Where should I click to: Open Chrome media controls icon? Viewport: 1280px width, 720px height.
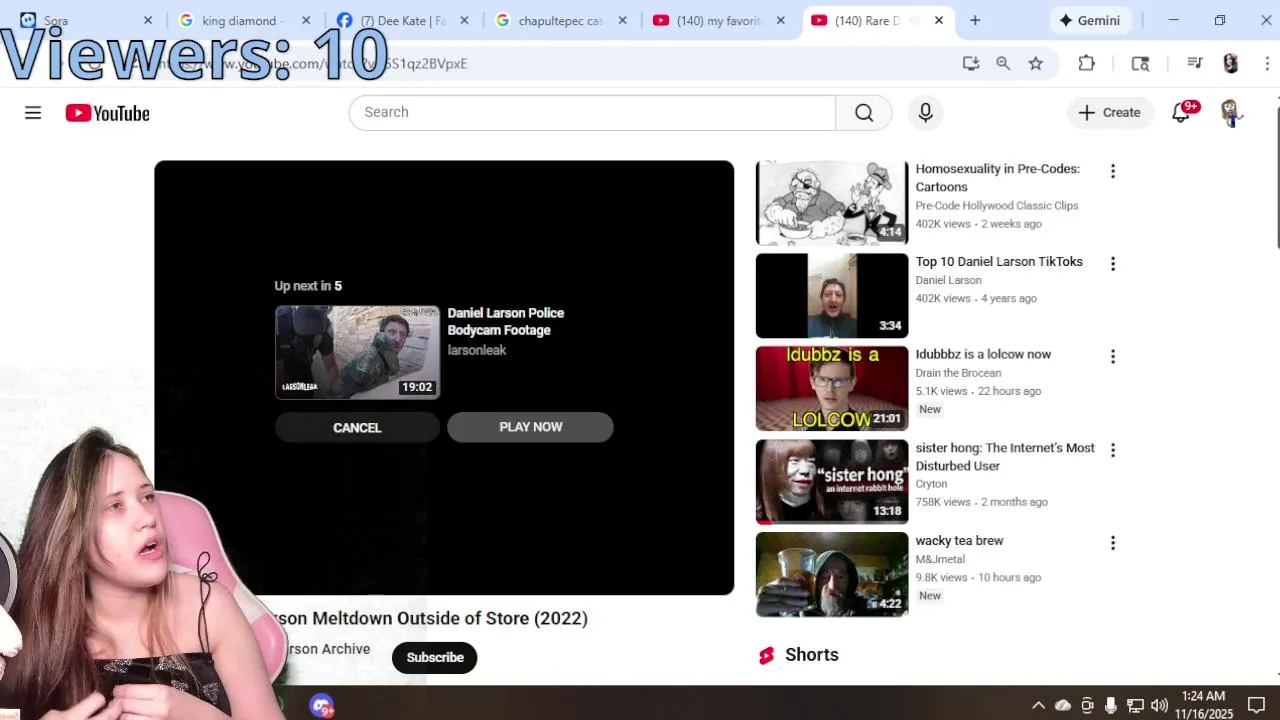click(x=1194, y=63)
